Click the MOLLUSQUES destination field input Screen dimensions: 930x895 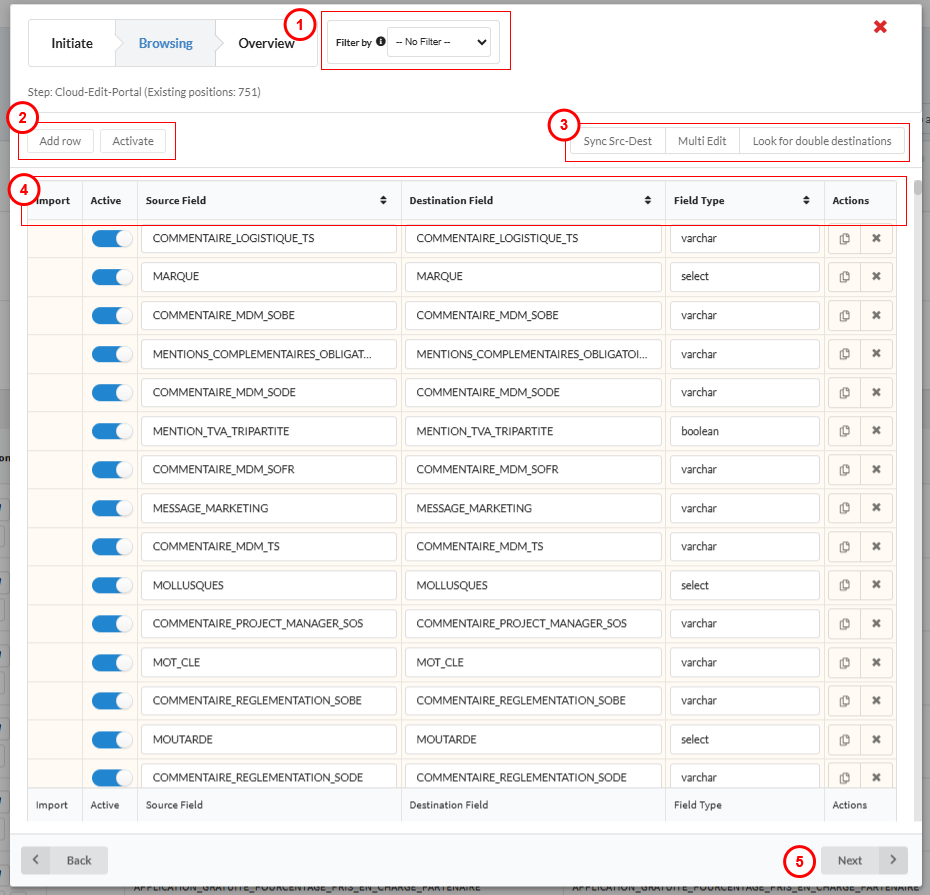(533, 586)
